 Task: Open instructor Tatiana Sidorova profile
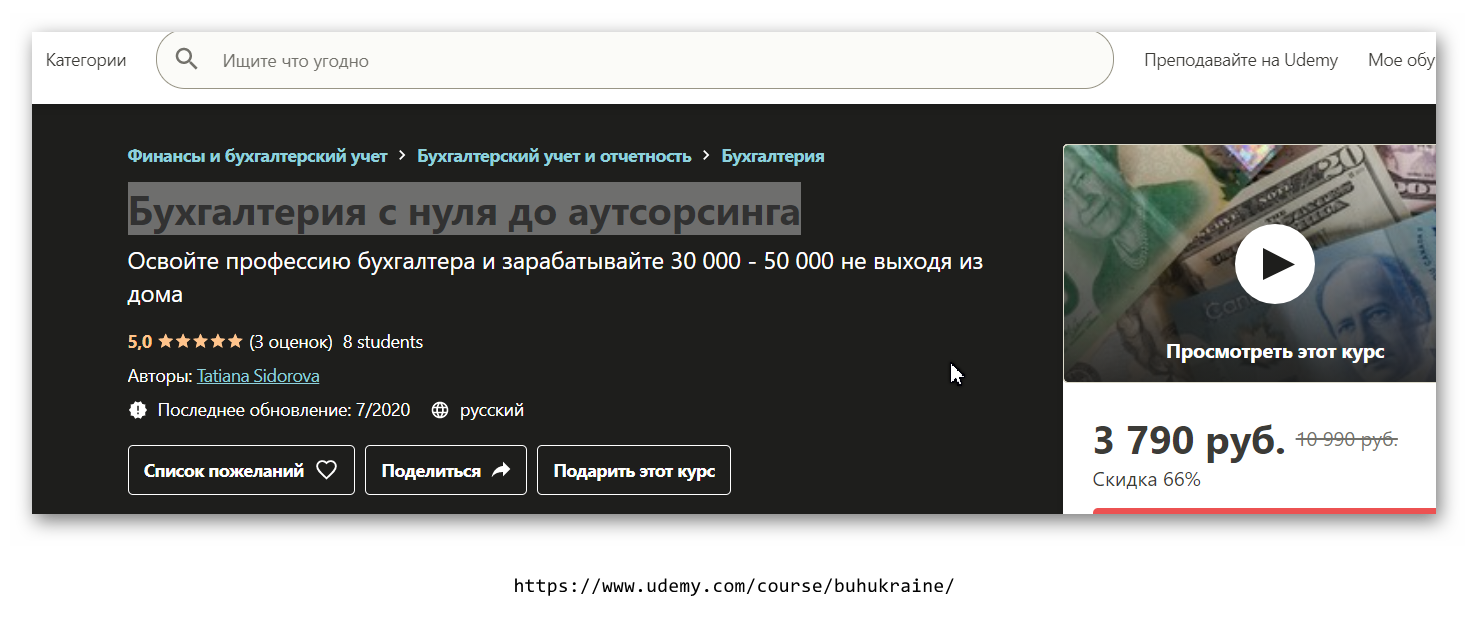[x=257, y=375]
